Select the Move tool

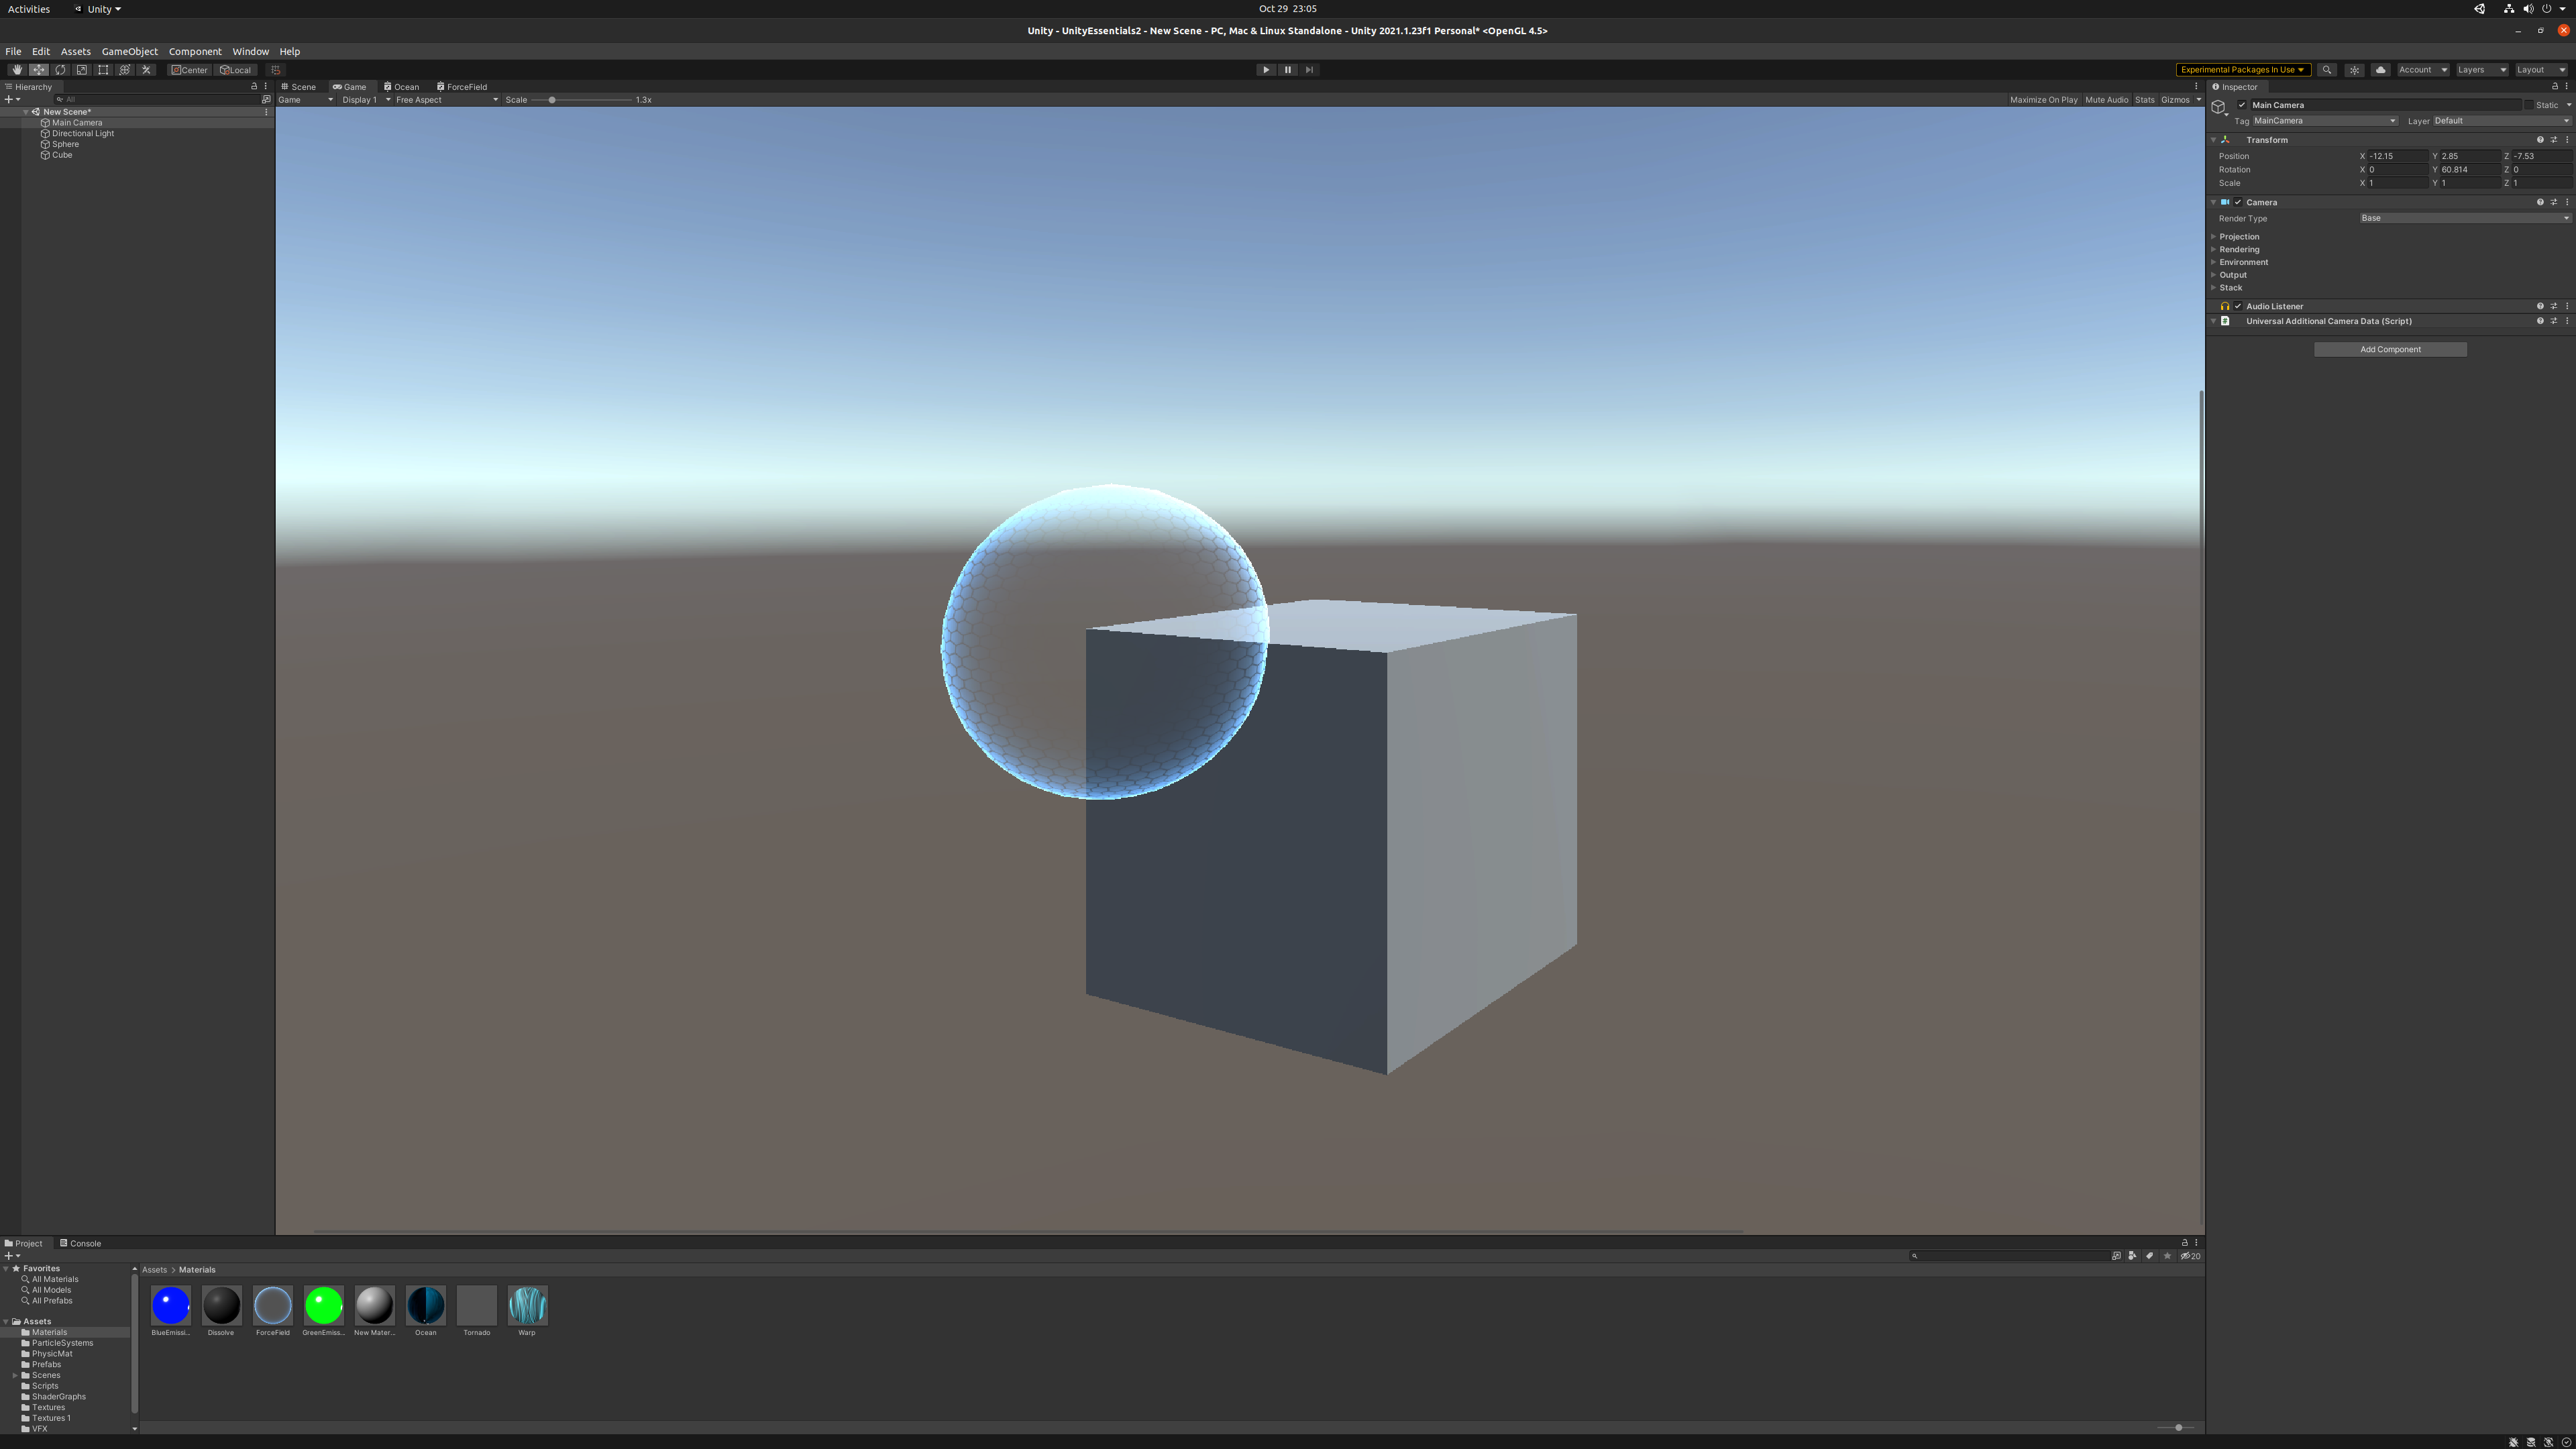pyautogui.click(x=39, y=70)
